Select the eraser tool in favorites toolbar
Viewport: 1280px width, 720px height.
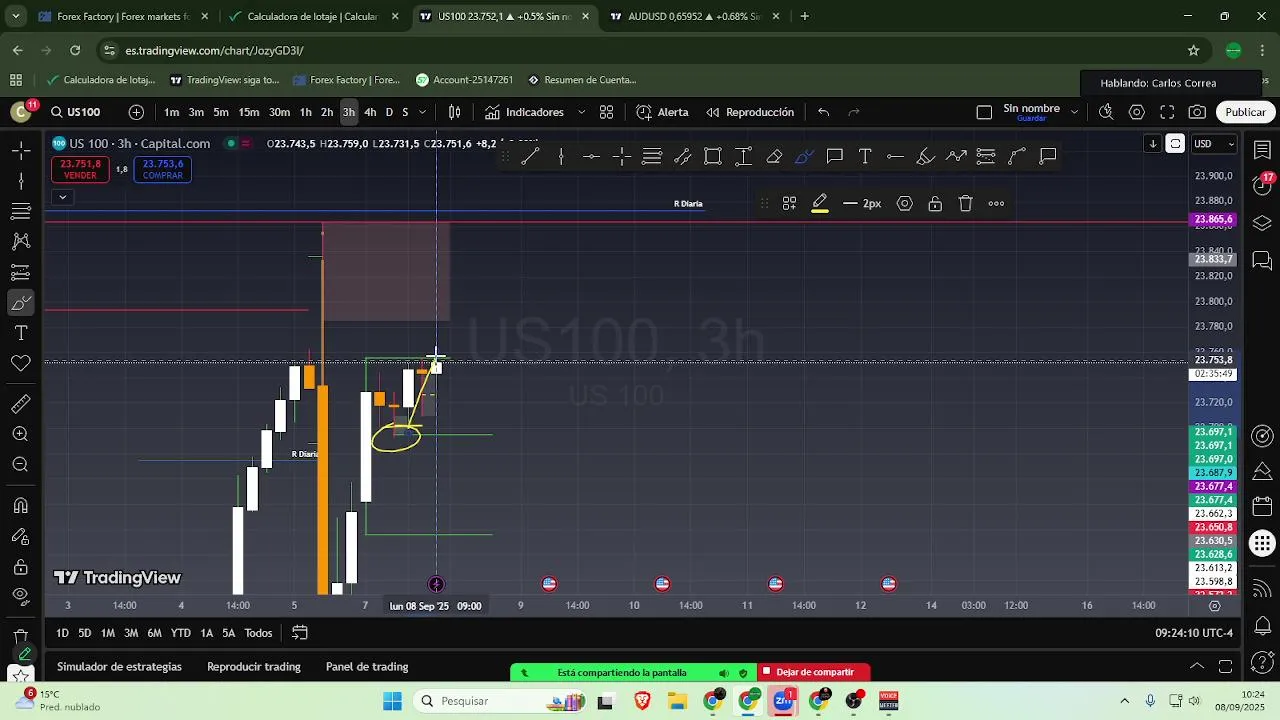click(x=774, y=156)
